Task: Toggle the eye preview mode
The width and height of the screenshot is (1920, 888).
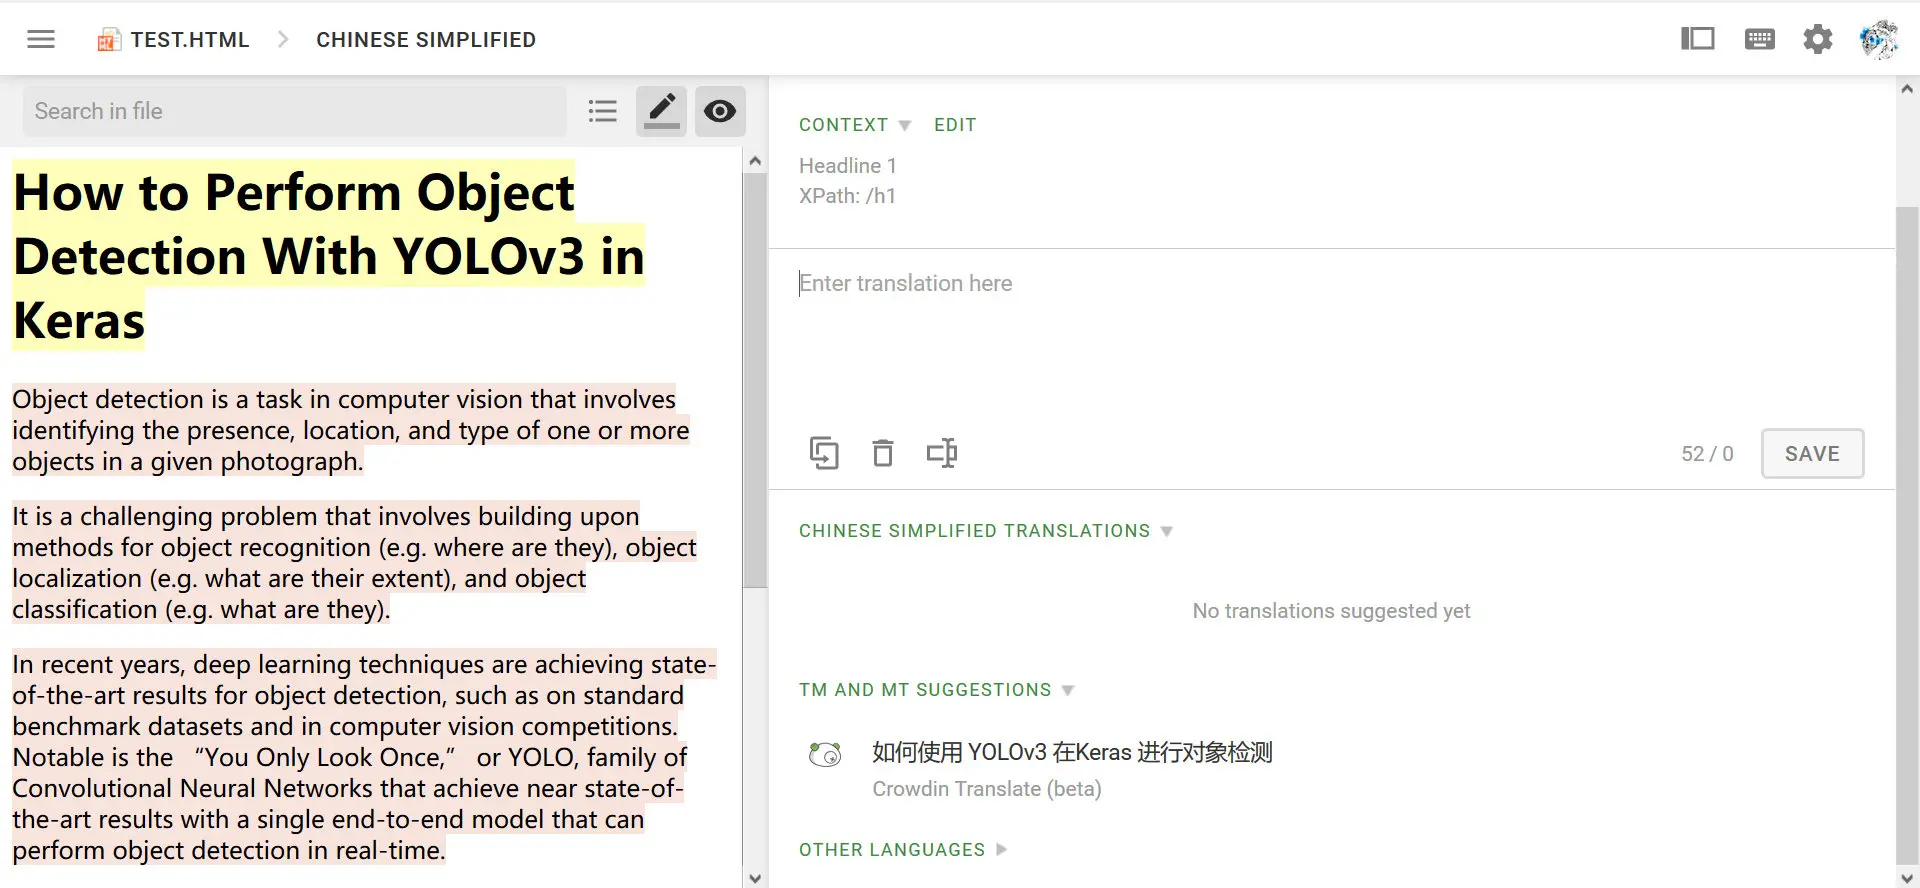Action: tap(720, 111)
